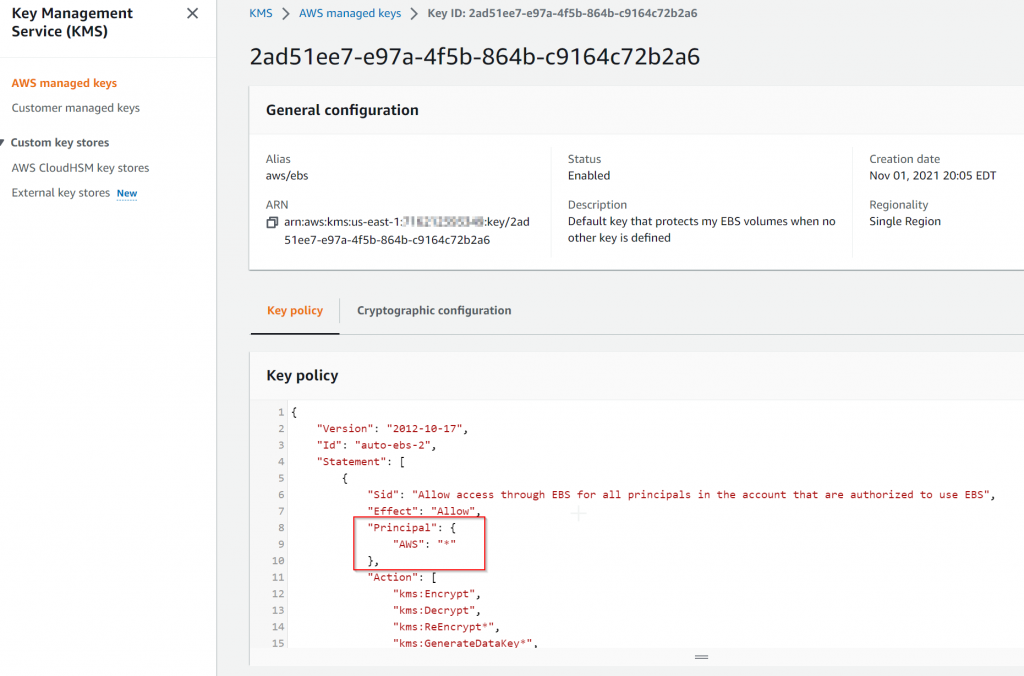Go to AWS managed keys breadcrumb
Viewport: 1024px width, 676px height.
[x=350, y=13]
